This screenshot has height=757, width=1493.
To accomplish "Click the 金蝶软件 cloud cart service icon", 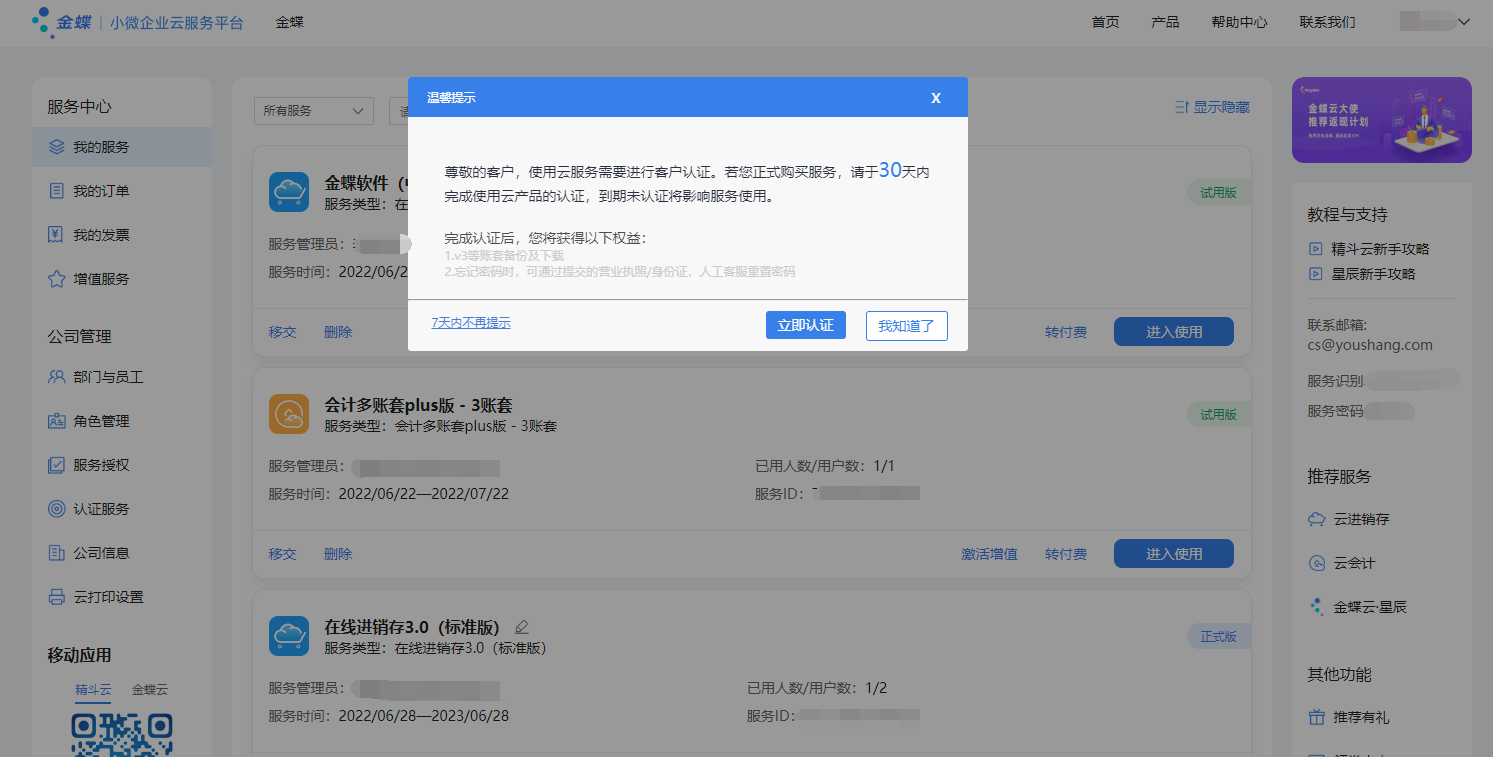I will (x=289, y=192).
